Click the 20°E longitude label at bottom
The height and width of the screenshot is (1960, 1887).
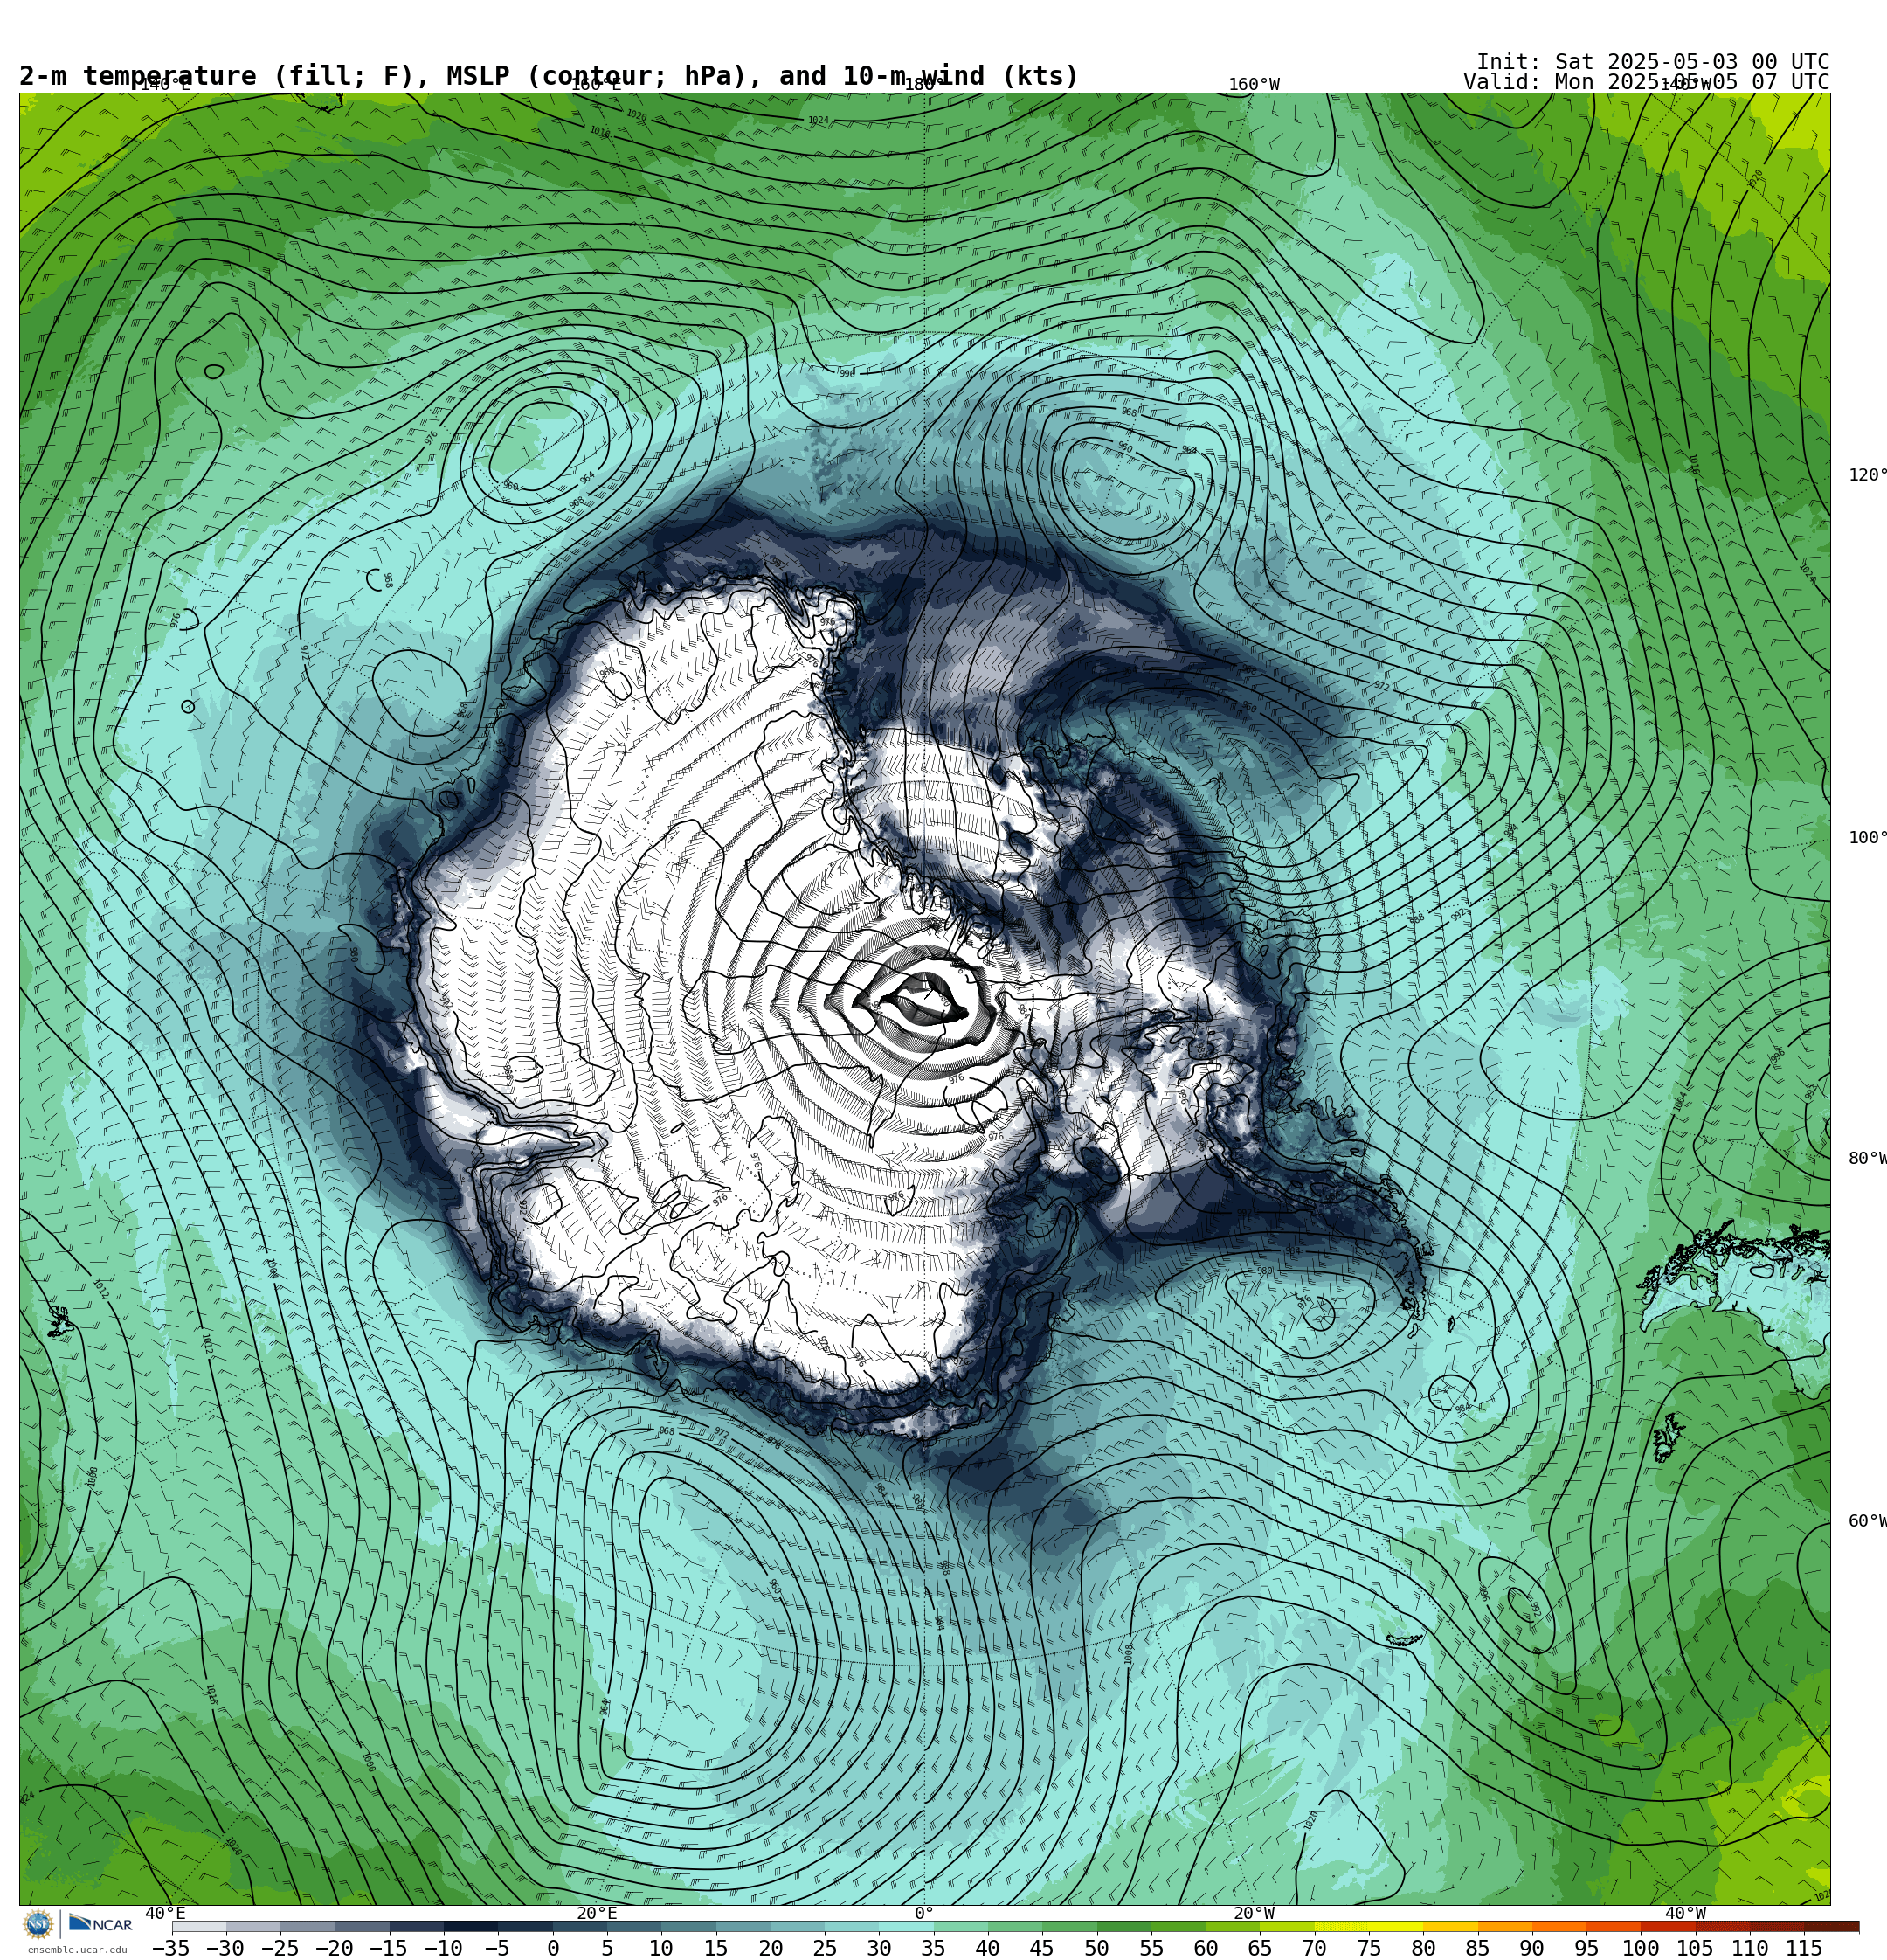point(597,1913)
